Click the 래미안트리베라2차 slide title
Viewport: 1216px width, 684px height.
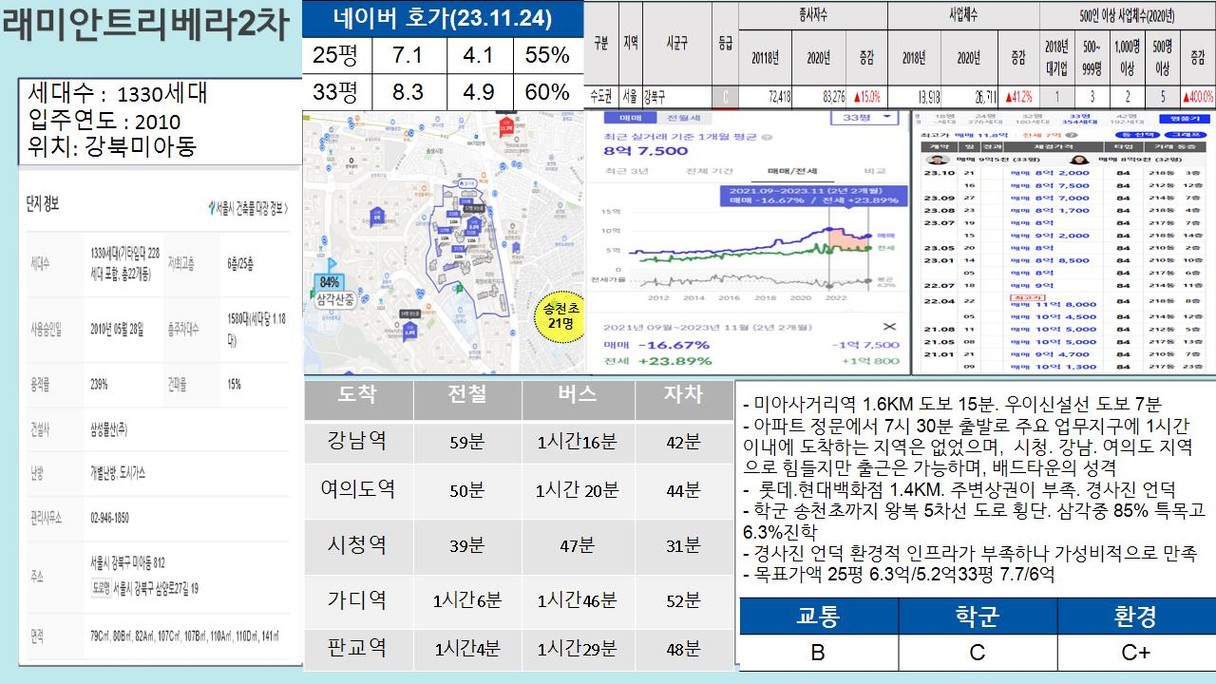(x=146, y=25)
